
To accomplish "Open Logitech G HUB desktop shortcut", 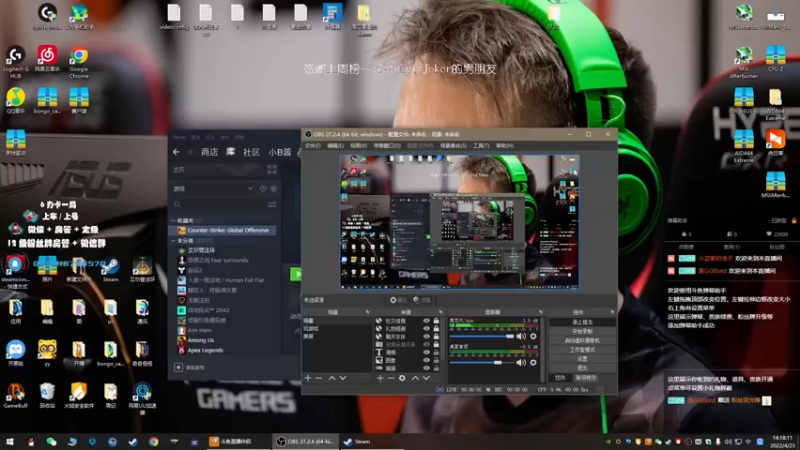I will pyautogui.click(x=15, y=63).
